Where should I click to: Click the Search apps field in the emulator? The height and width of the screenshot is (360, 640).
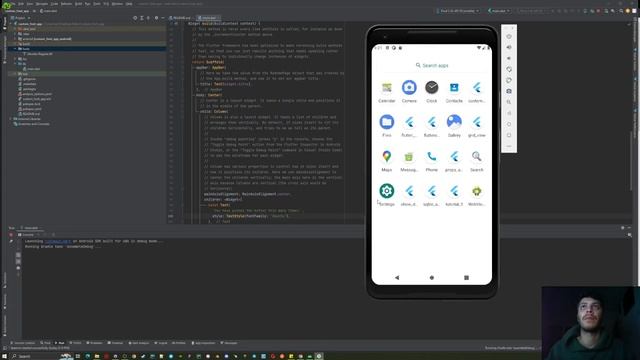coord(432,65)
